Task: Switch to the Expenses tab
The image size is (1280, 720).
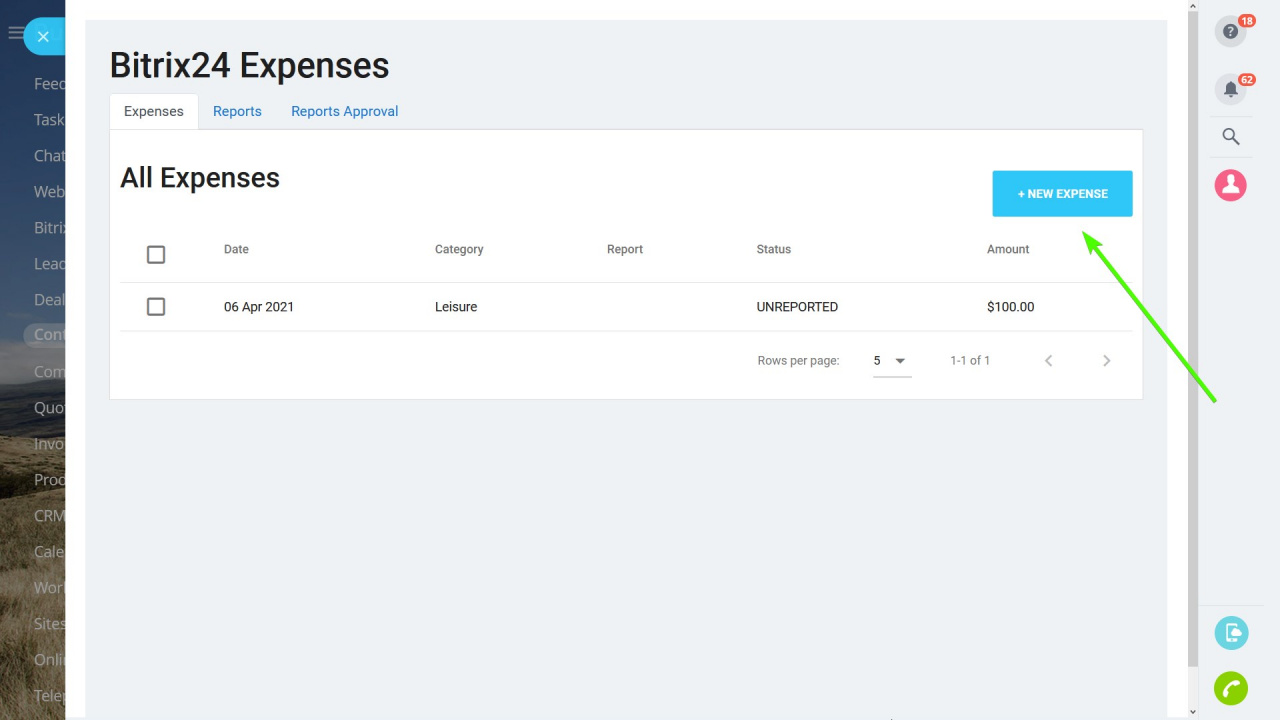Action: (x=154, y=111)
